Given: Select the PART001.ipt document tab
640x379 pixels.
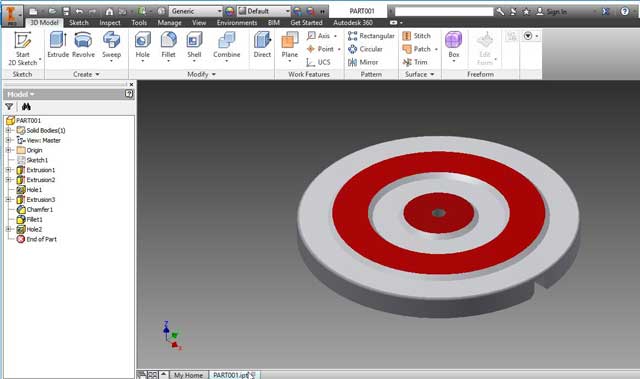Looking at the screenshot, I should click(x=233, y=375).
